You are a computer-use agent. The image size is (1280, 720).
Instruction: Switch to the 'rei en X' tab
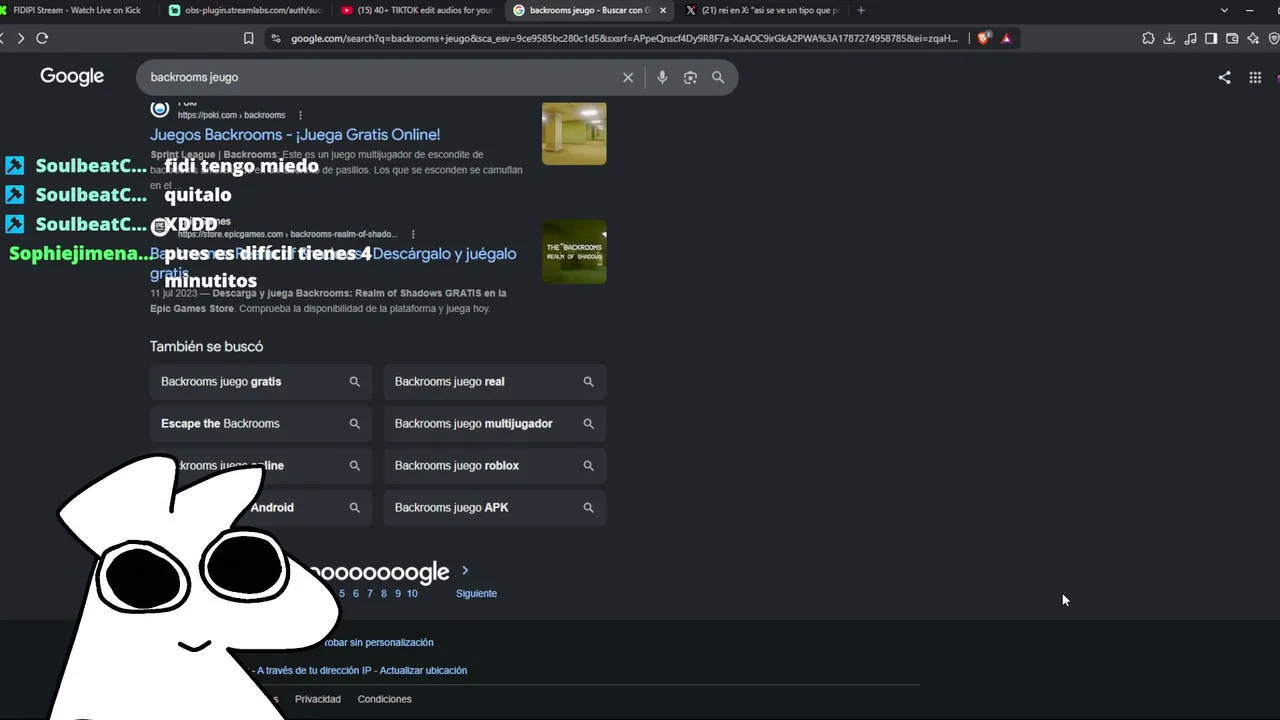click(762, 10)
